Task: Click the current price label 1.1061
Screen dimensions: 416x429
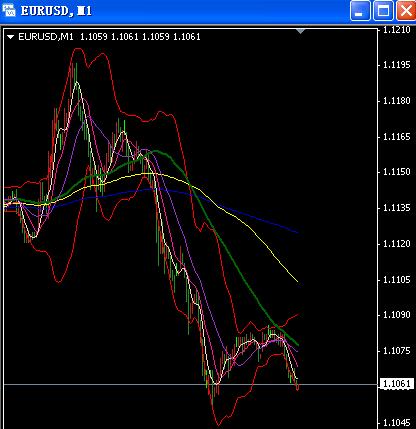Action: [x=396, y=384]
